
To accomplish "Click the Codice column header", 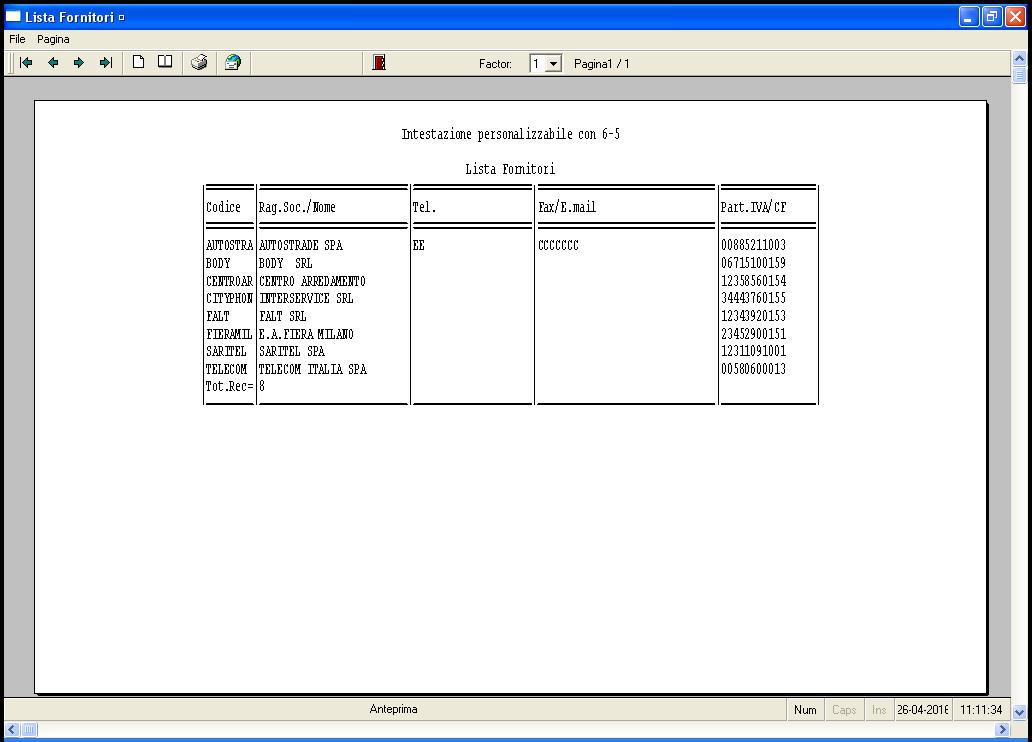I will (x=223, y=207).
